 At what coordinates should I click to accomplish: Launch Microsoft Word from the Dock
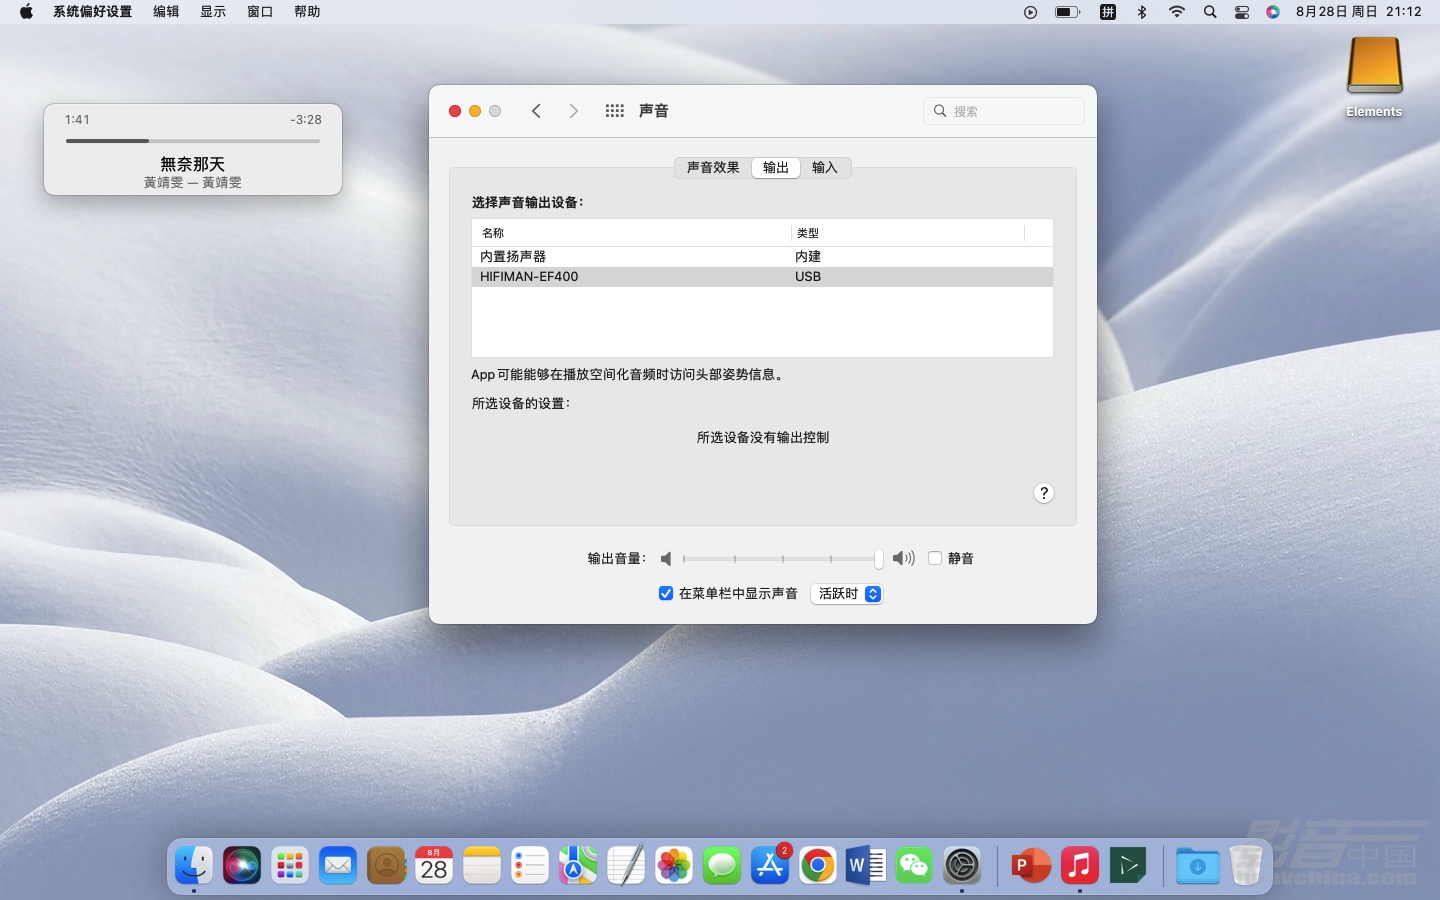[866, 865]
